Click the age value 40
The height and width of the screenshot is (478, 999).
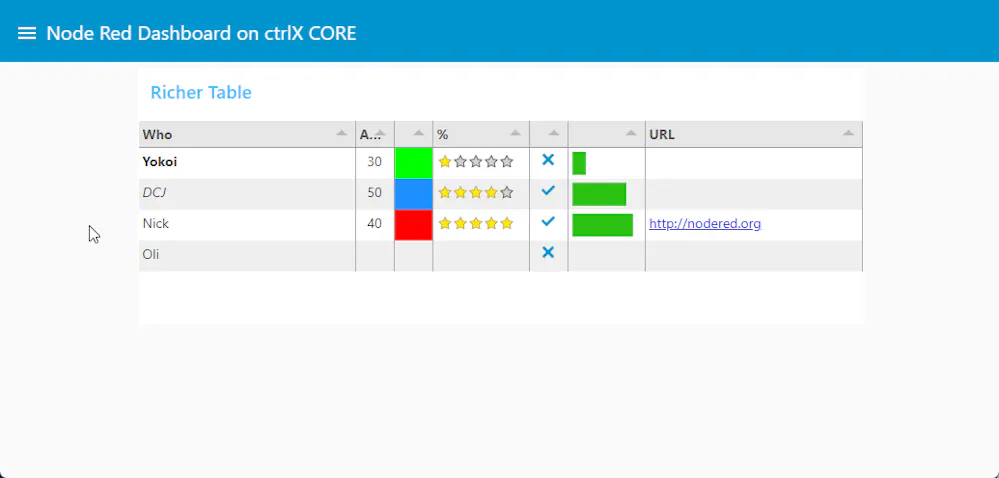point(375,224)
